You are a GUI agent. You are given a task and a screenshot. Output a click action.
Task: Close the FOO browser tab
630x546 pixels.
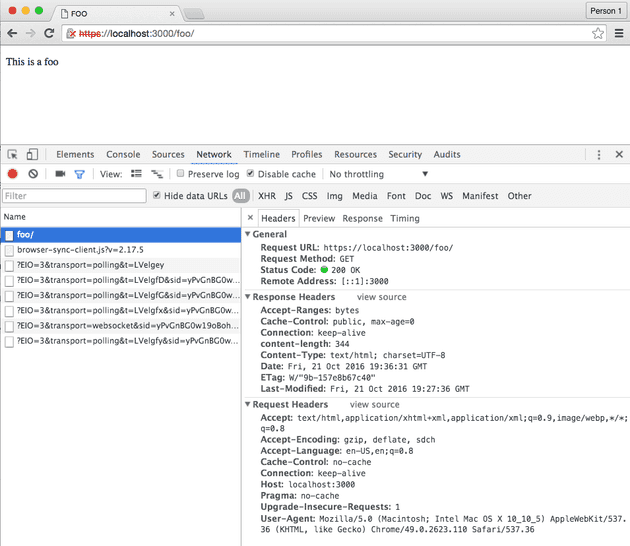coord(172,14)
